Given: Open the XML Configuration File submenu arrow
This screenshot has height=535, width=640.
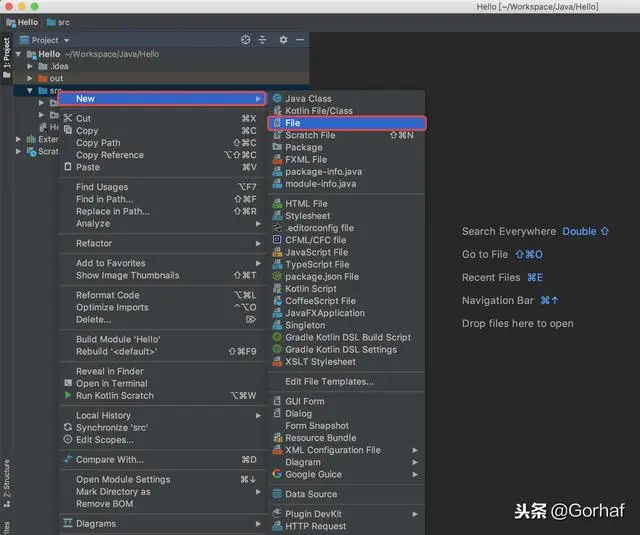Looking at the screenshot, I should coord(415,450).
